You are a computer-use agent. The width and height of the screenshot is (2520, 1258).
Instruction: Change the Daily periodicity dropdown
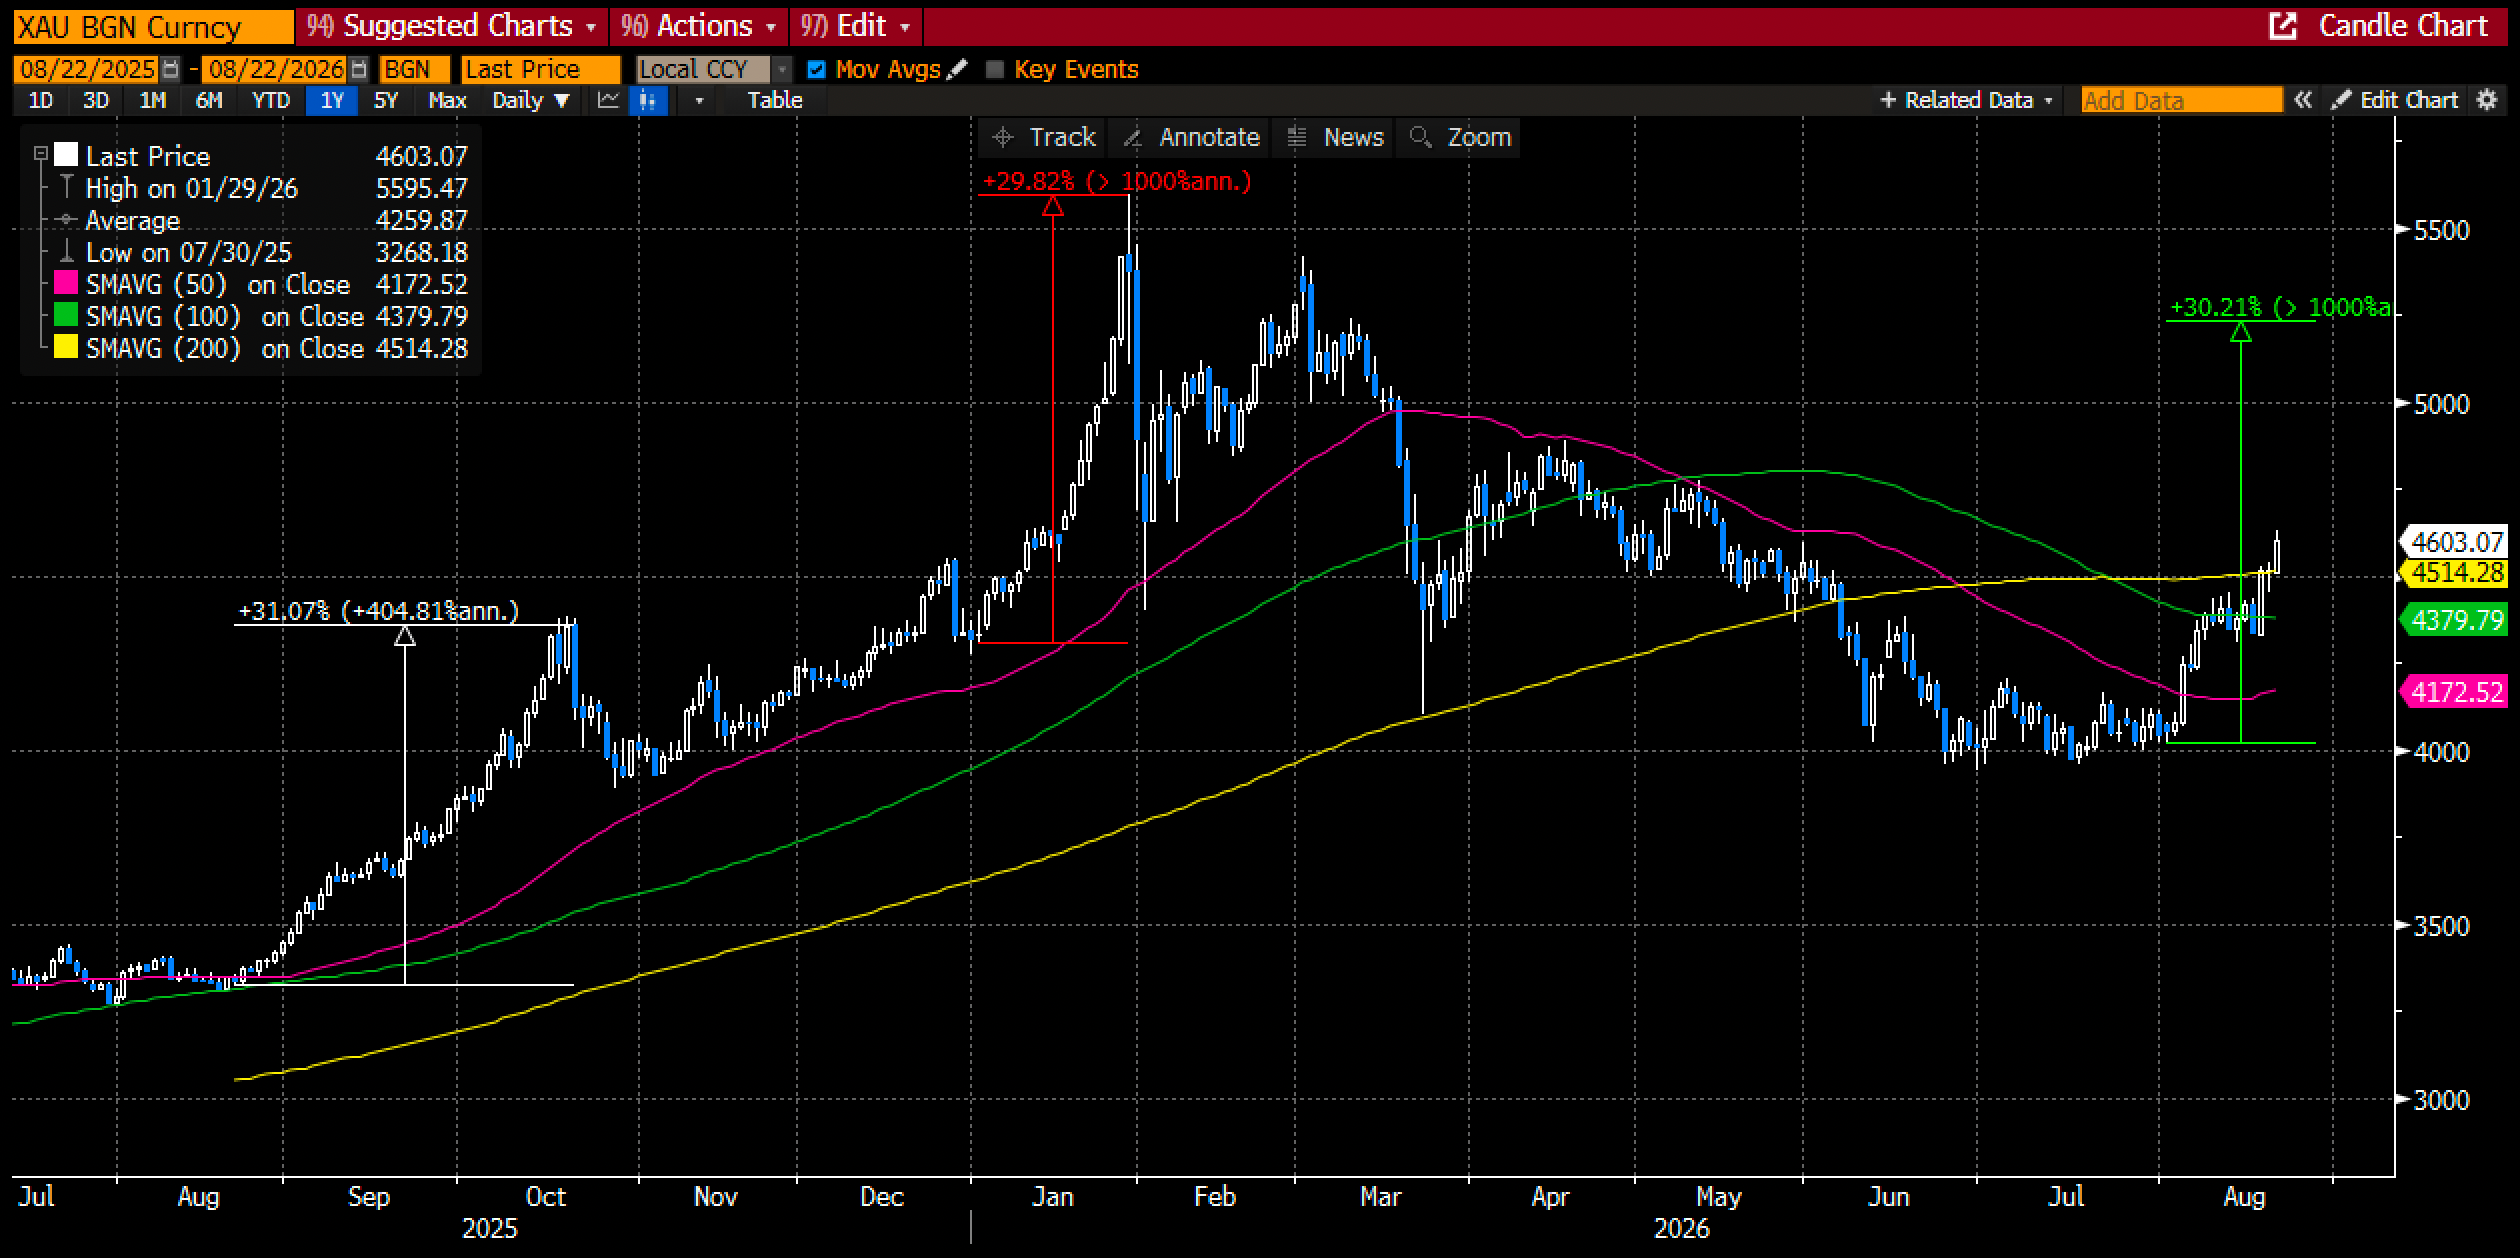coord(530,100)
